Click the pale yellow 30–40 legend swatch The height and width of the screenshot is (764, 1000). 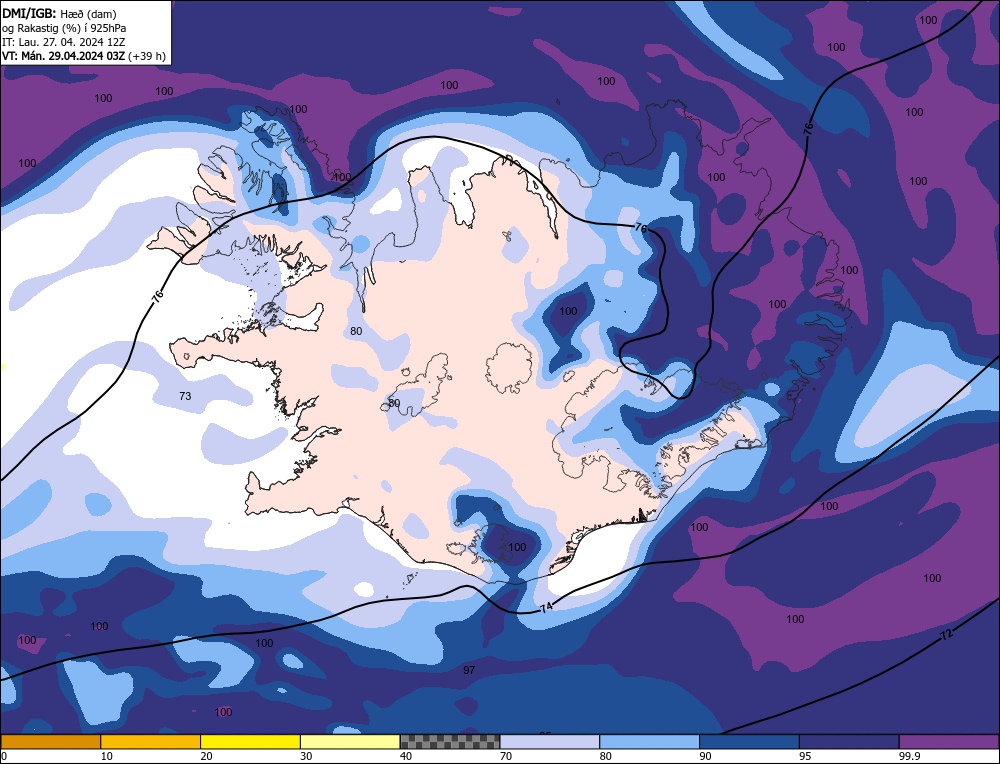pos(350,741)
